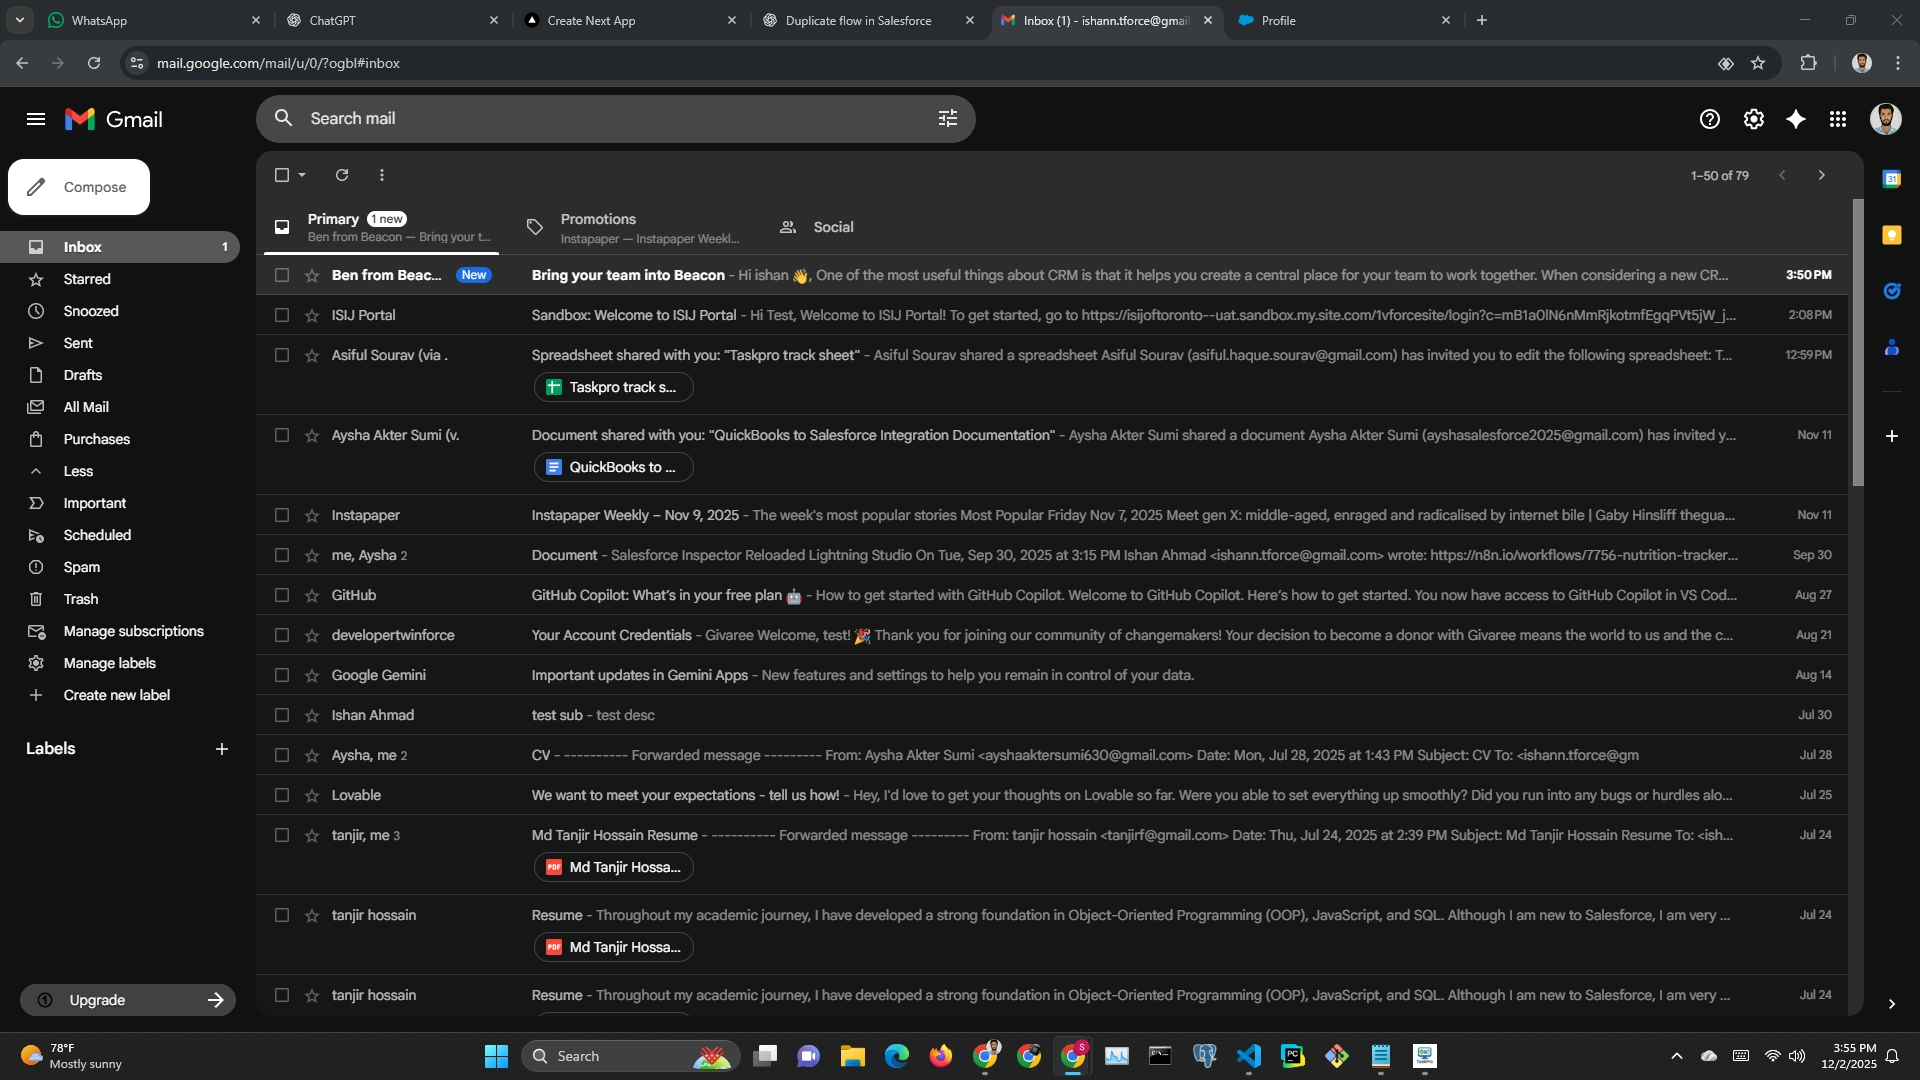The width and height of the screenshot is (1920, 1080).
Task: Open Google Calendar side panel icon
Action: pyautogui.click(x=1891, y=179)
